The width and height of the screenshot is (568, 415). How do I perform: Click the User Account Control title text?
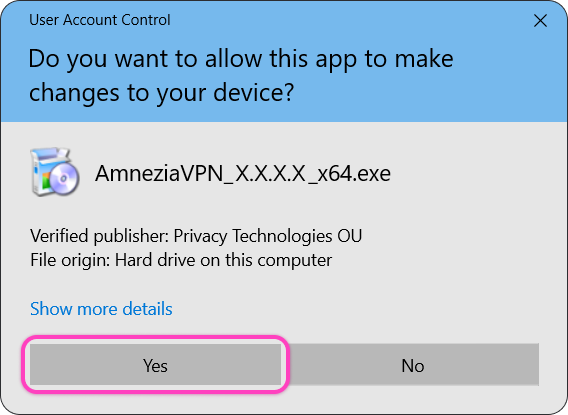coord(100,20)
